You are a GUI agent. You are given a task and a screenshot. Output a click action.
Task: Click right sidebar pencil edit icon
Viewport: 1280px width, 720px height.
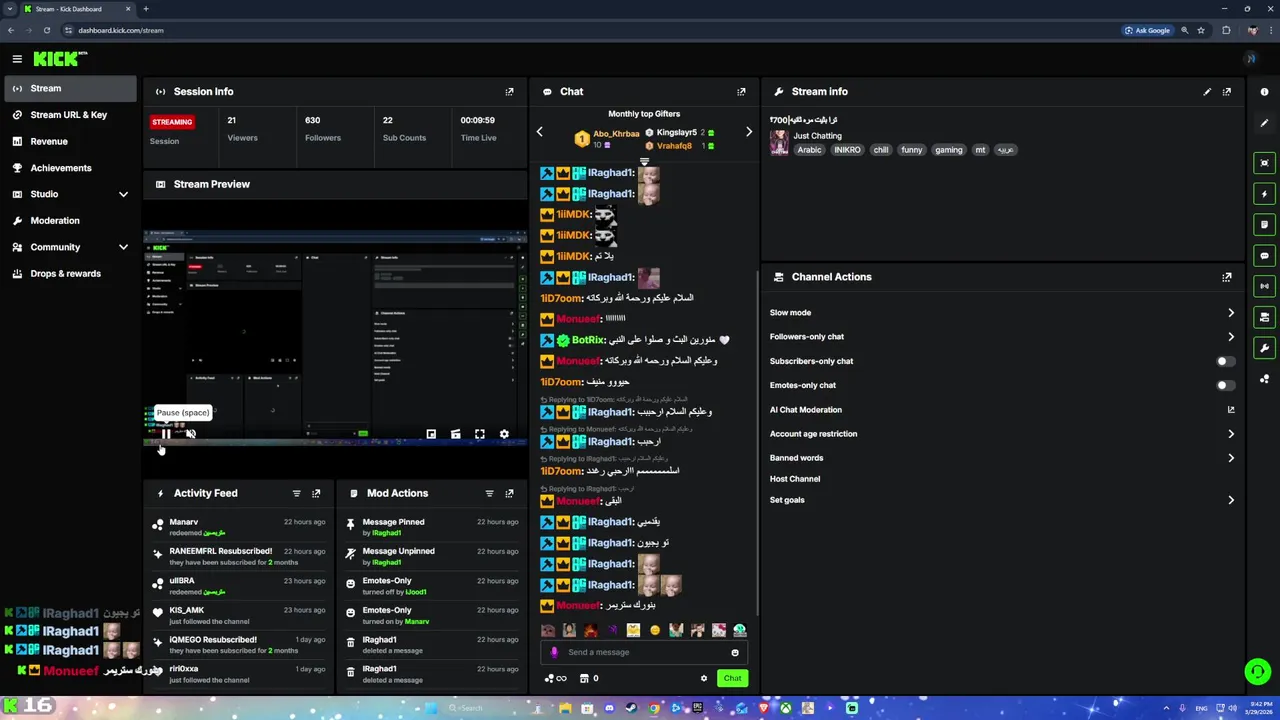[1265, 123]
